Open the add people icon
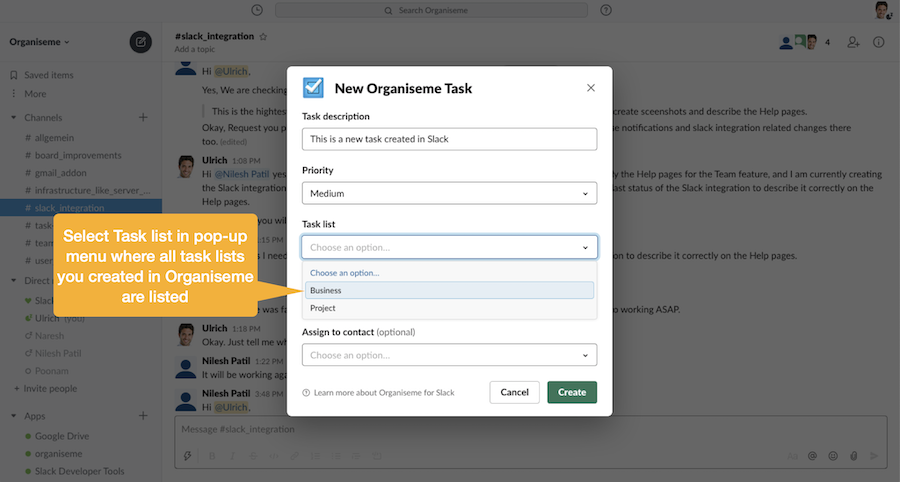 coord(853,42)
